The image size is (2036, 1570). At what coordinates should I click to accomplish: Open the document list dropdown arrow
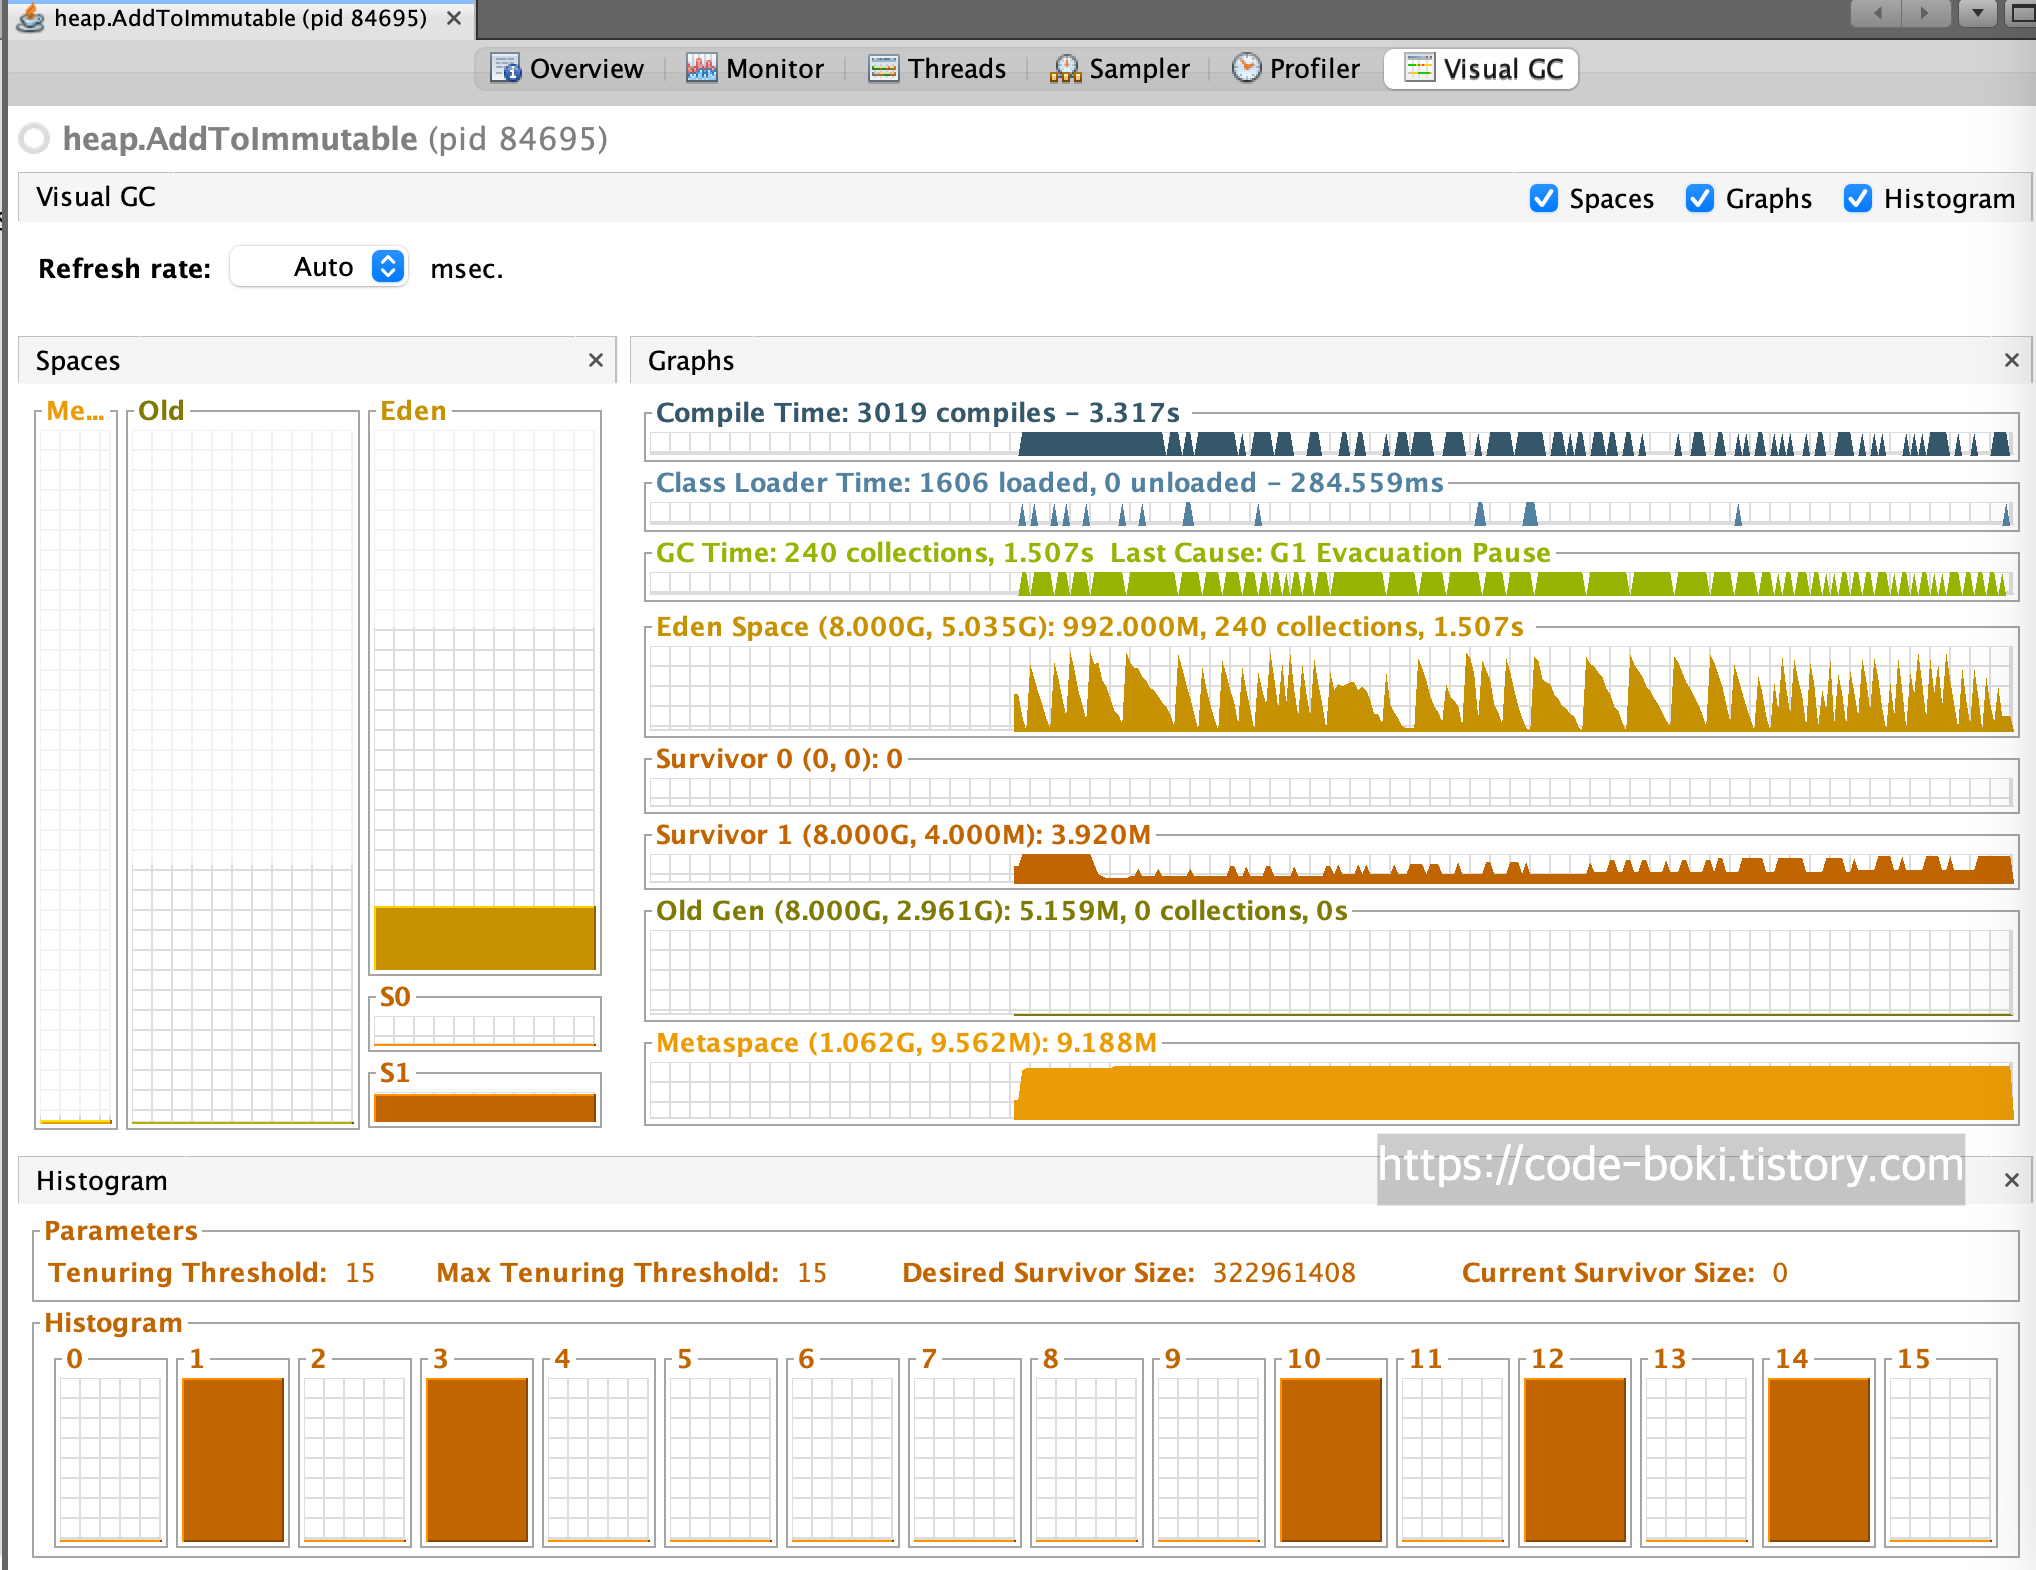(x=1977, y=13)
